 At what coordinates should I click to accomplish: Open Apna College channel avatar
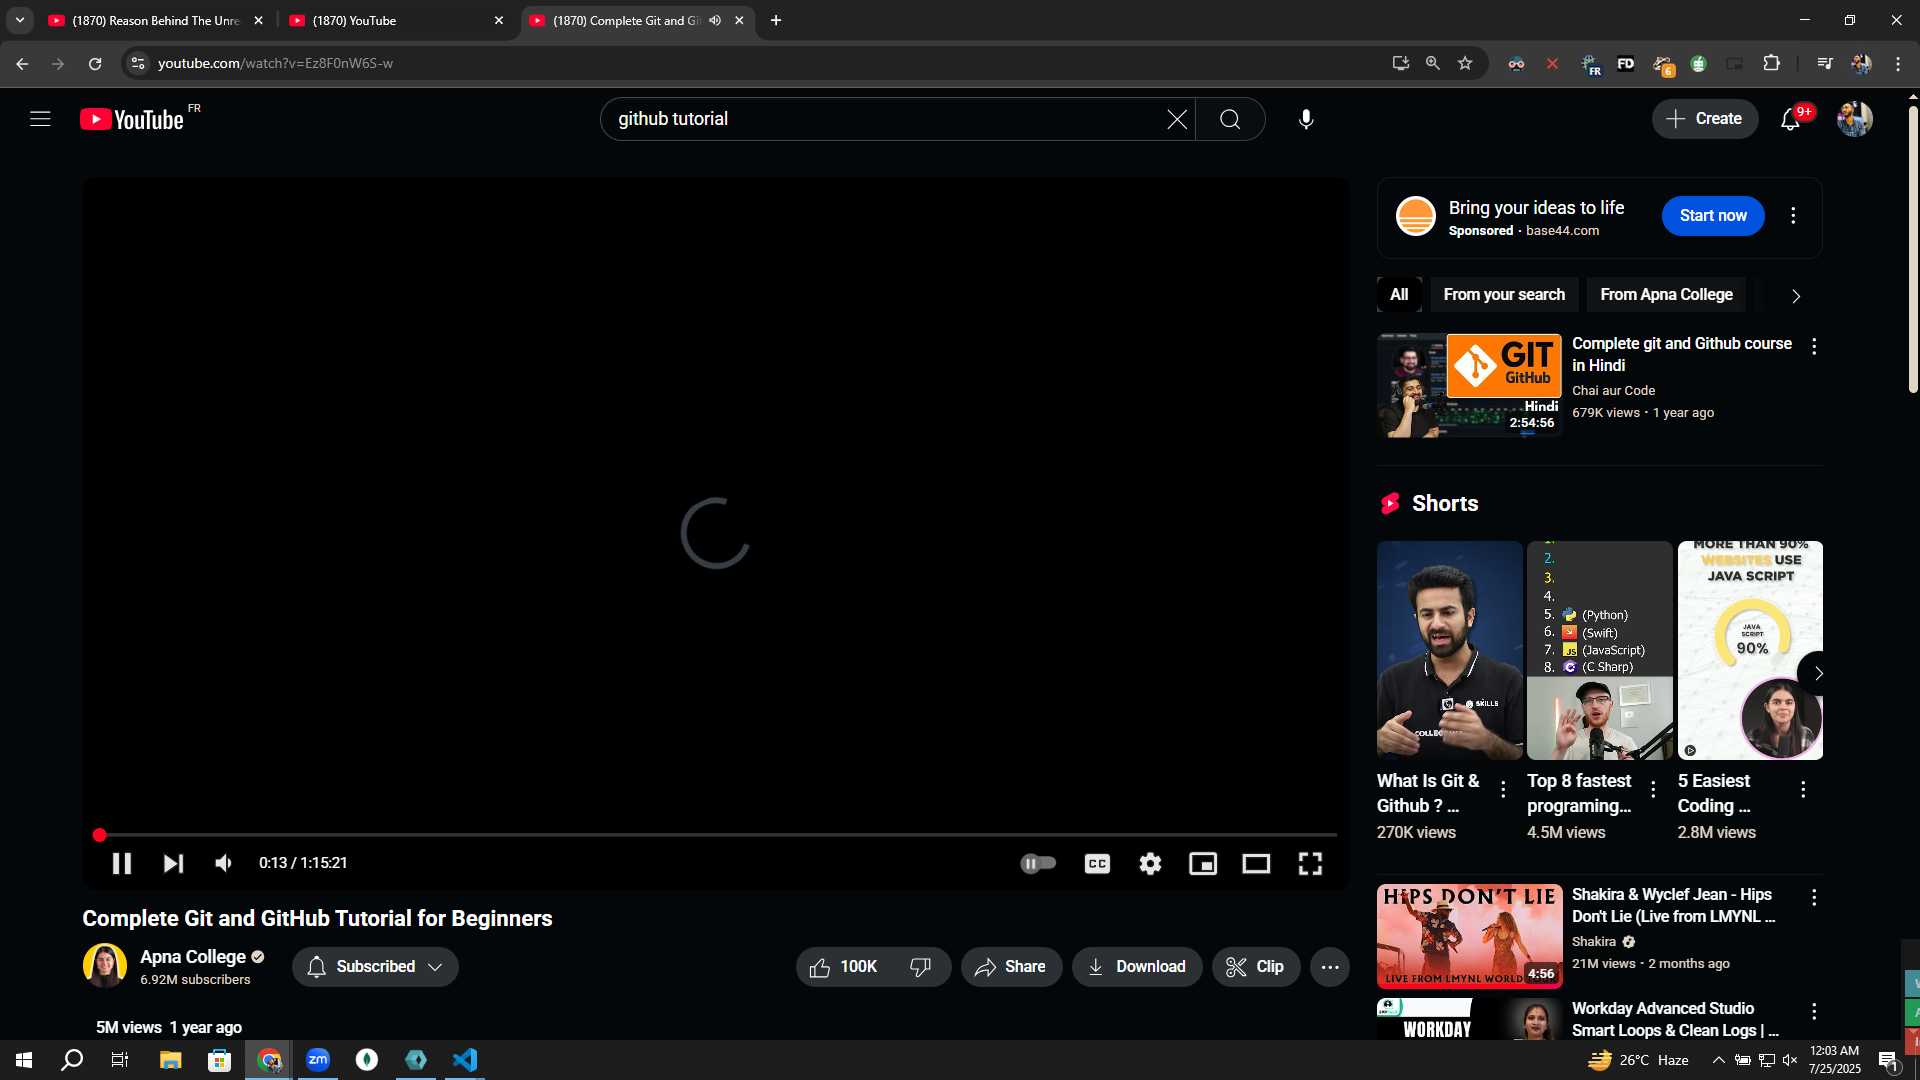(x=105, y=966)
